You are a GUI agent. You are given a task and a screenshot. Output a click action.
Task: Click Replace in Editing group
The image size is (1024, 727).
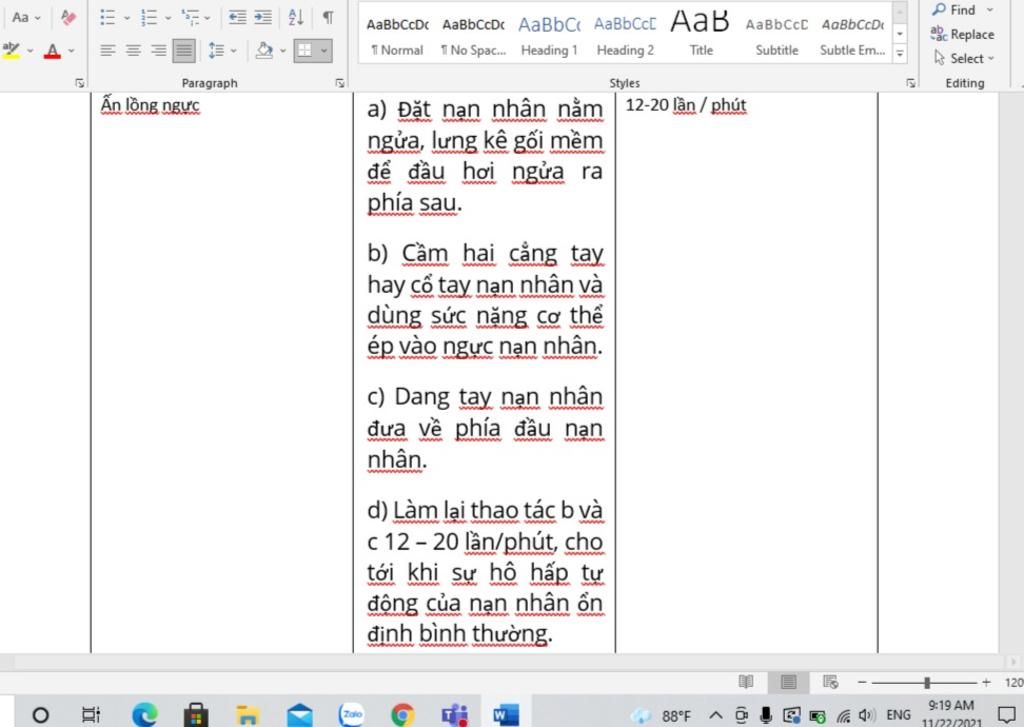pyautogui.click(x=963, y=34)
